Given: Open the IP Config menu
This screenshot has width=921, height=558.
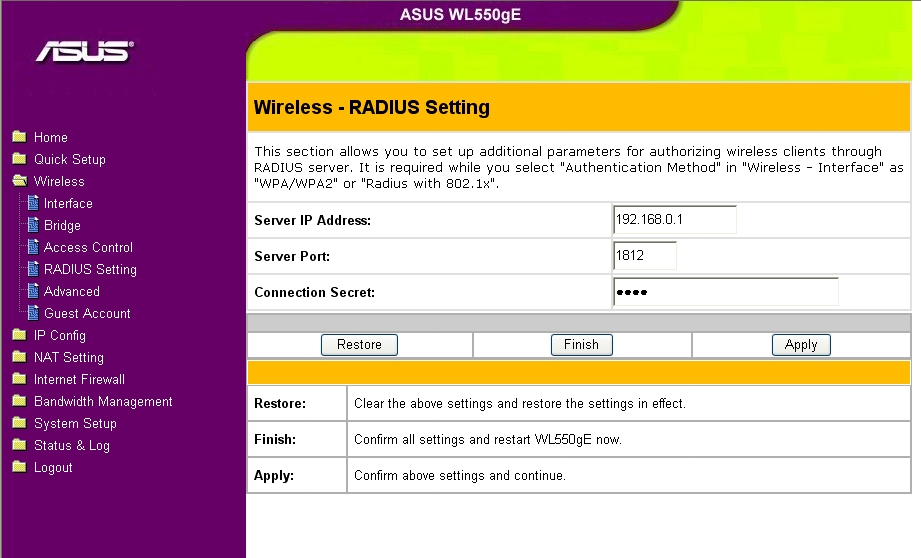Looking at the screenshot, I should (x=59, y=335).
